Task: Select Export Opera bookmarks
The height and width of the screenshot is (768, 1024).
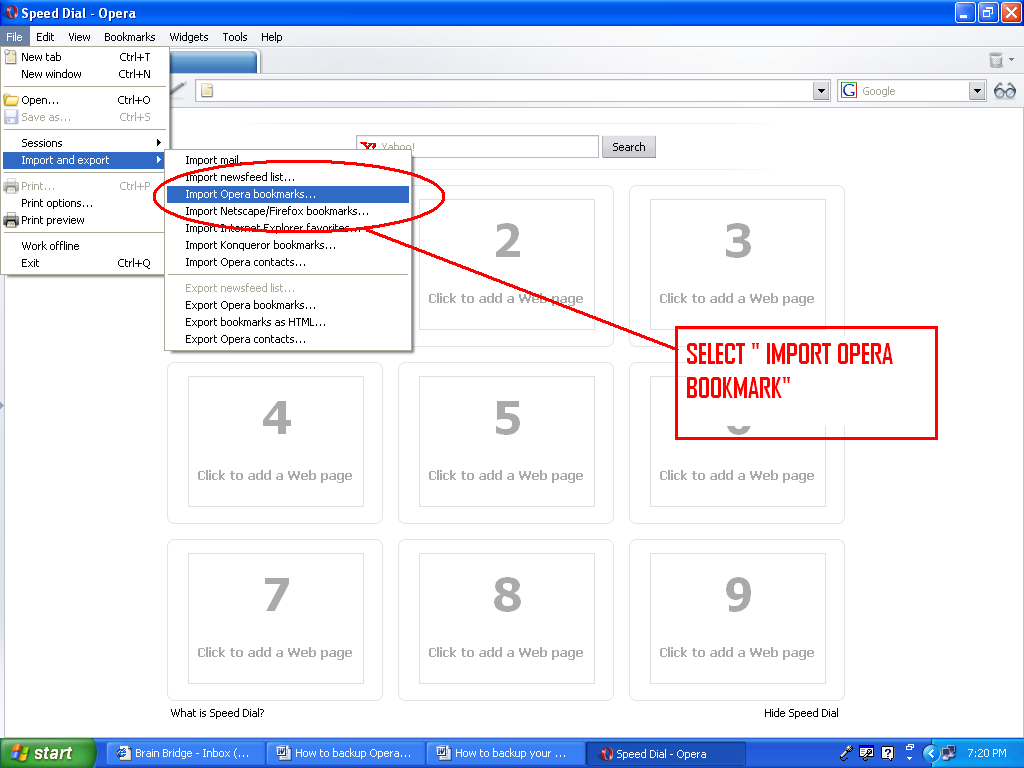Action: click(x=288, y=305)
